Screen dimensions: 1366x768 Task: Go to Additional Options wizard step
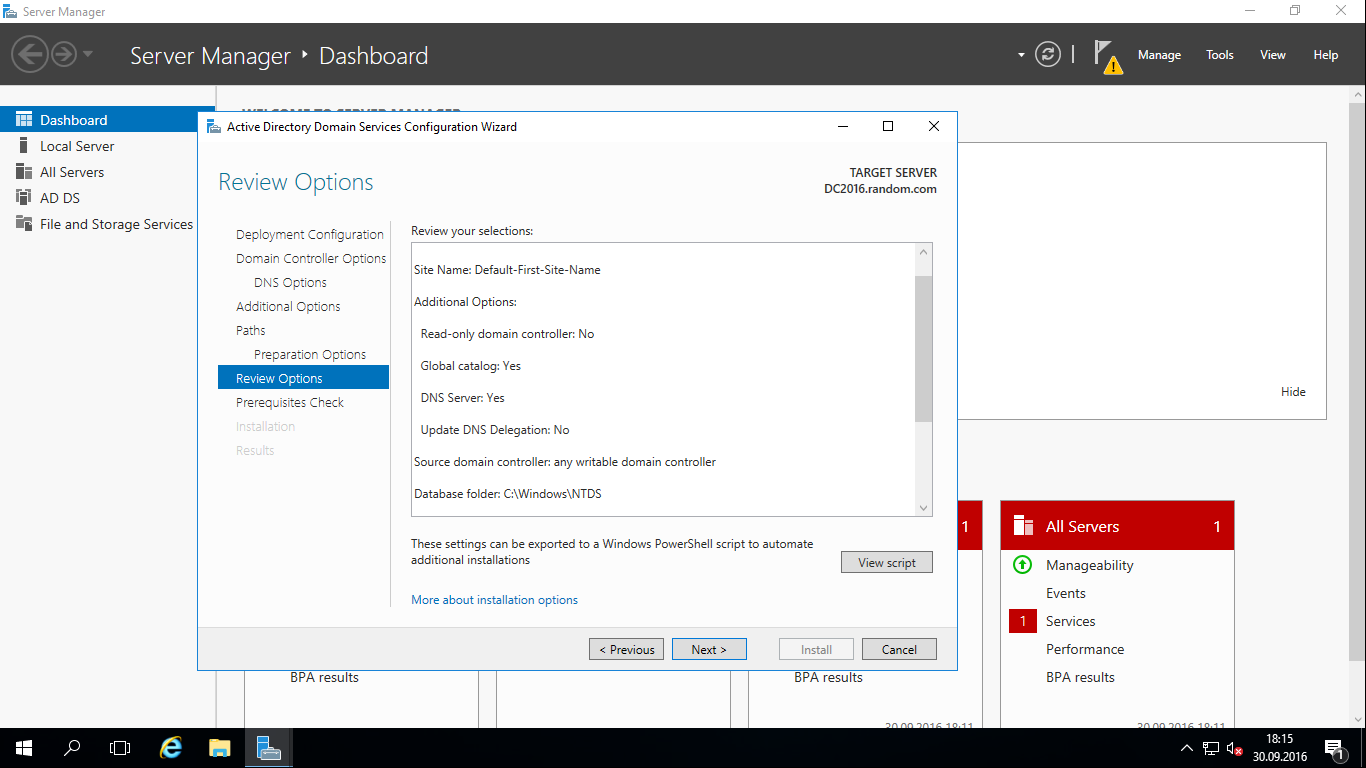click(288, 306)
